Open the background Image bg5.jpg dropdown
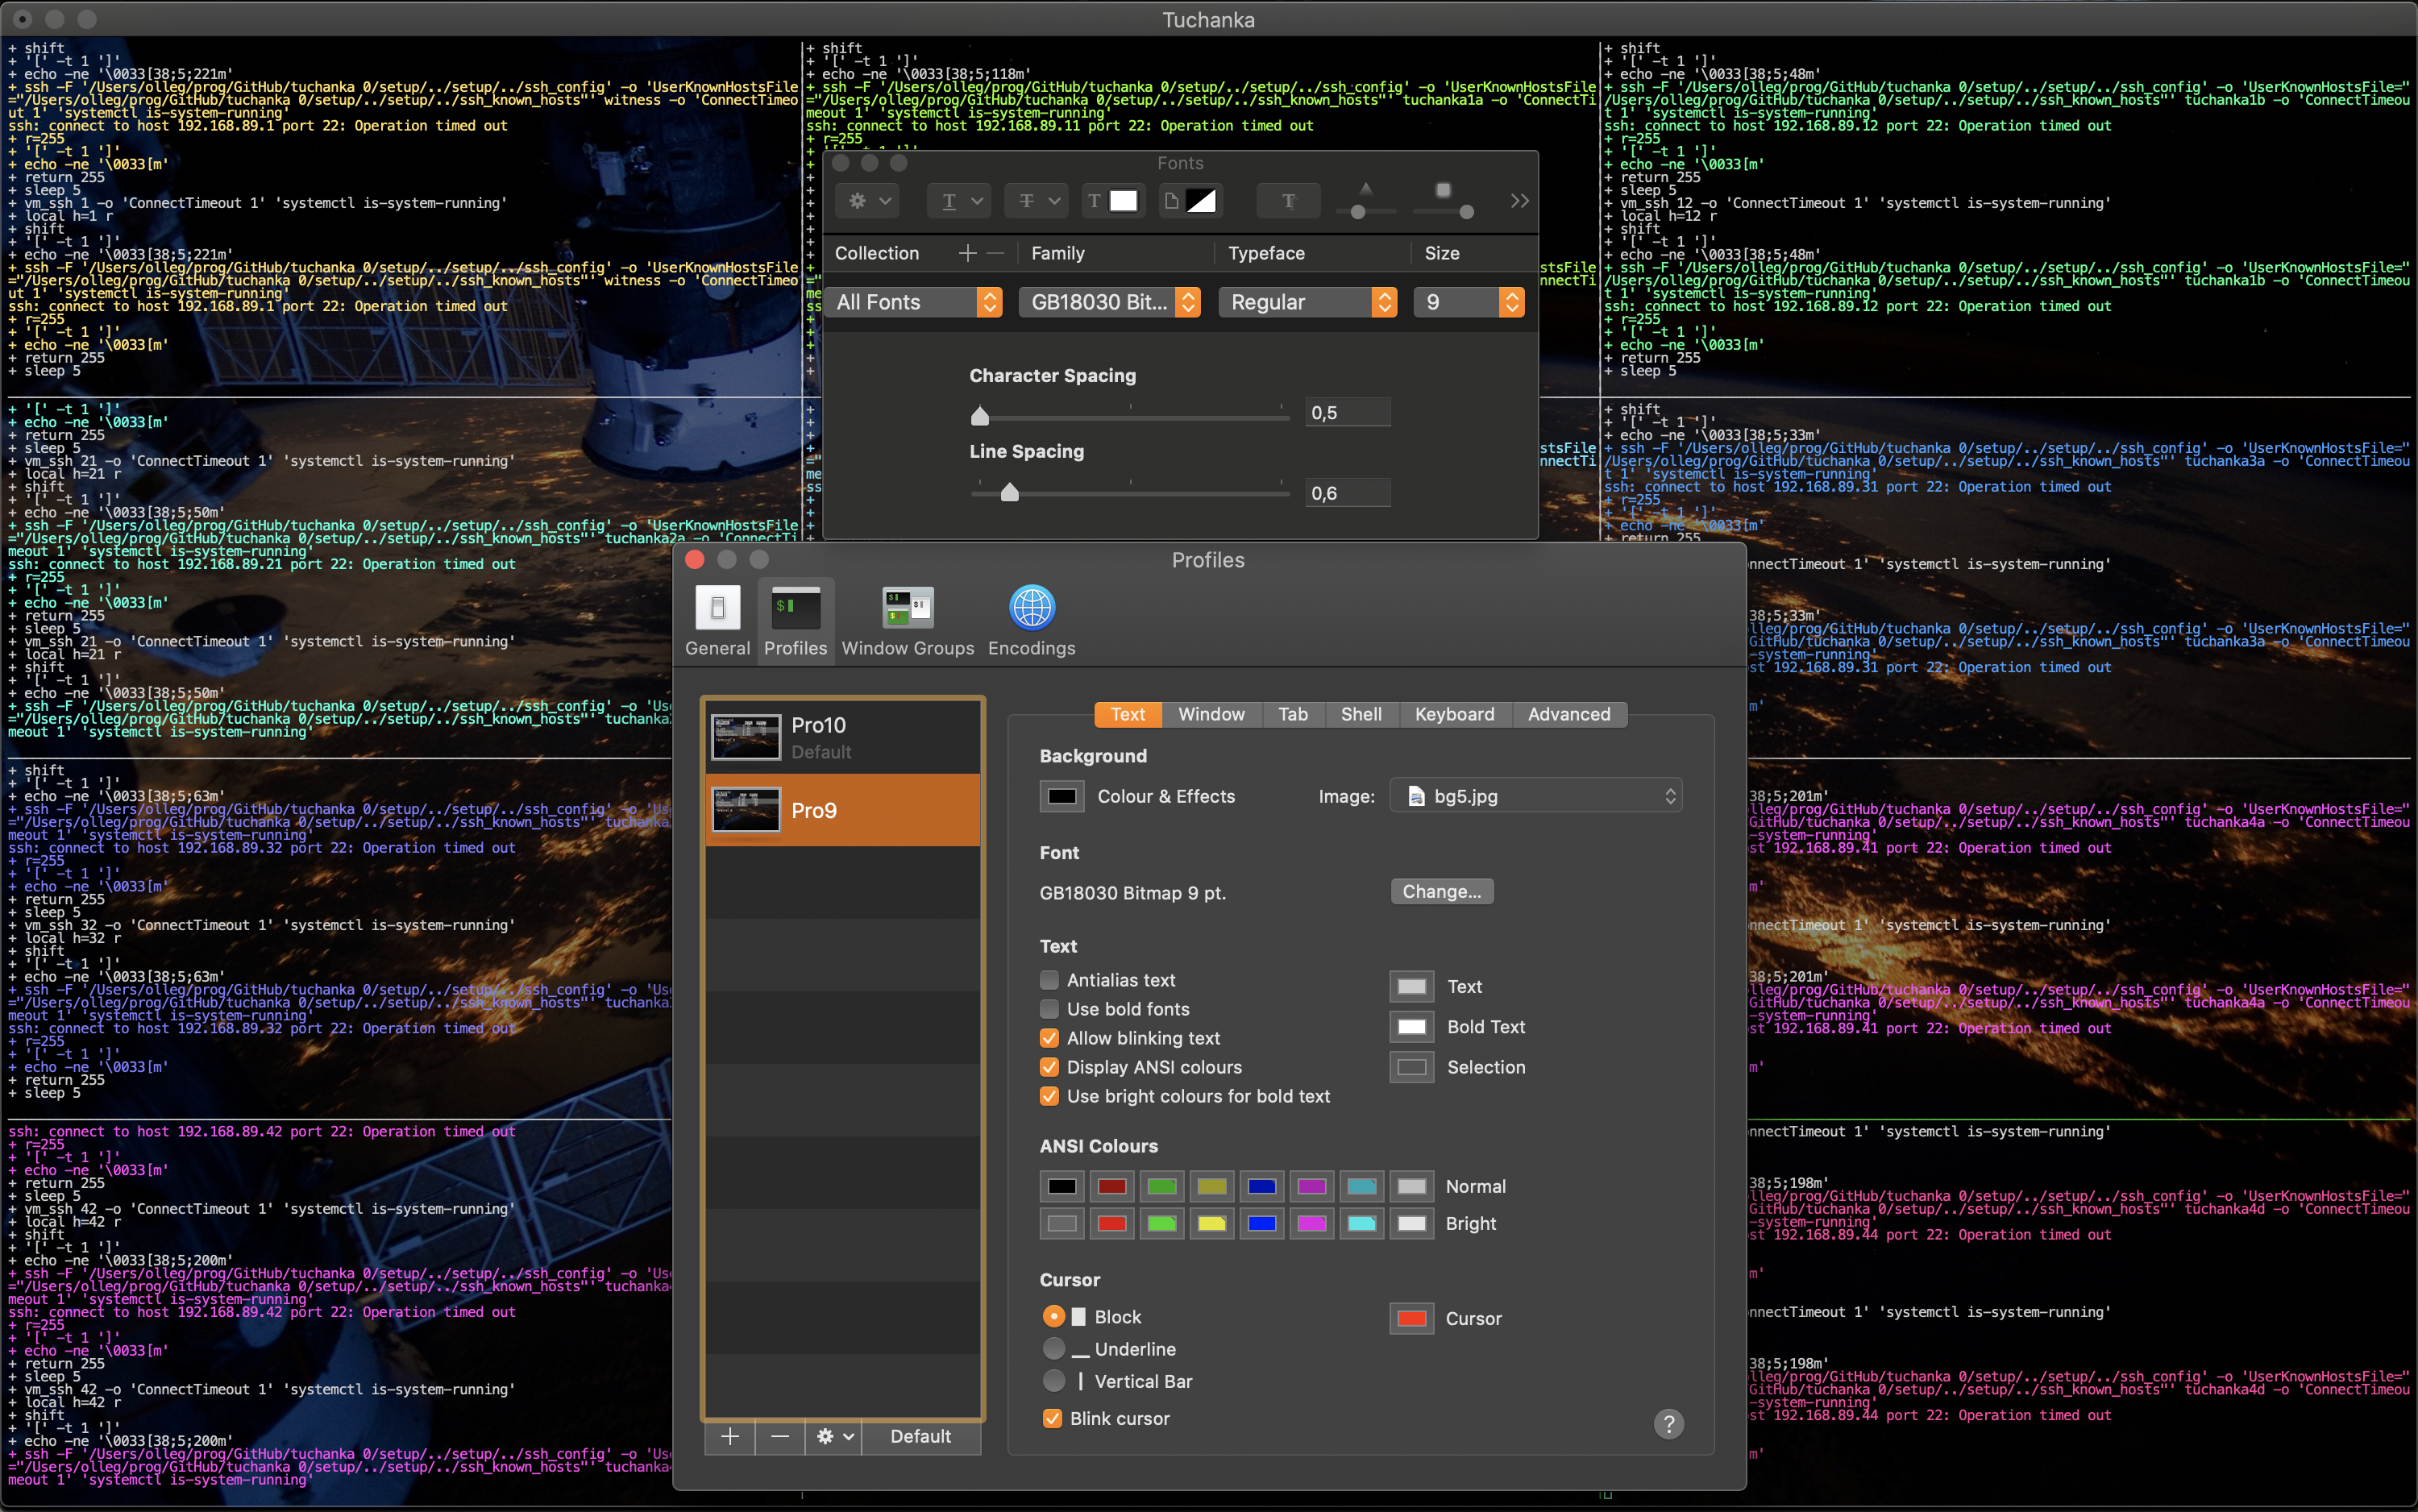Image resolution: width=2418 pixels, height=1512 pixels. click(1535, 796)
